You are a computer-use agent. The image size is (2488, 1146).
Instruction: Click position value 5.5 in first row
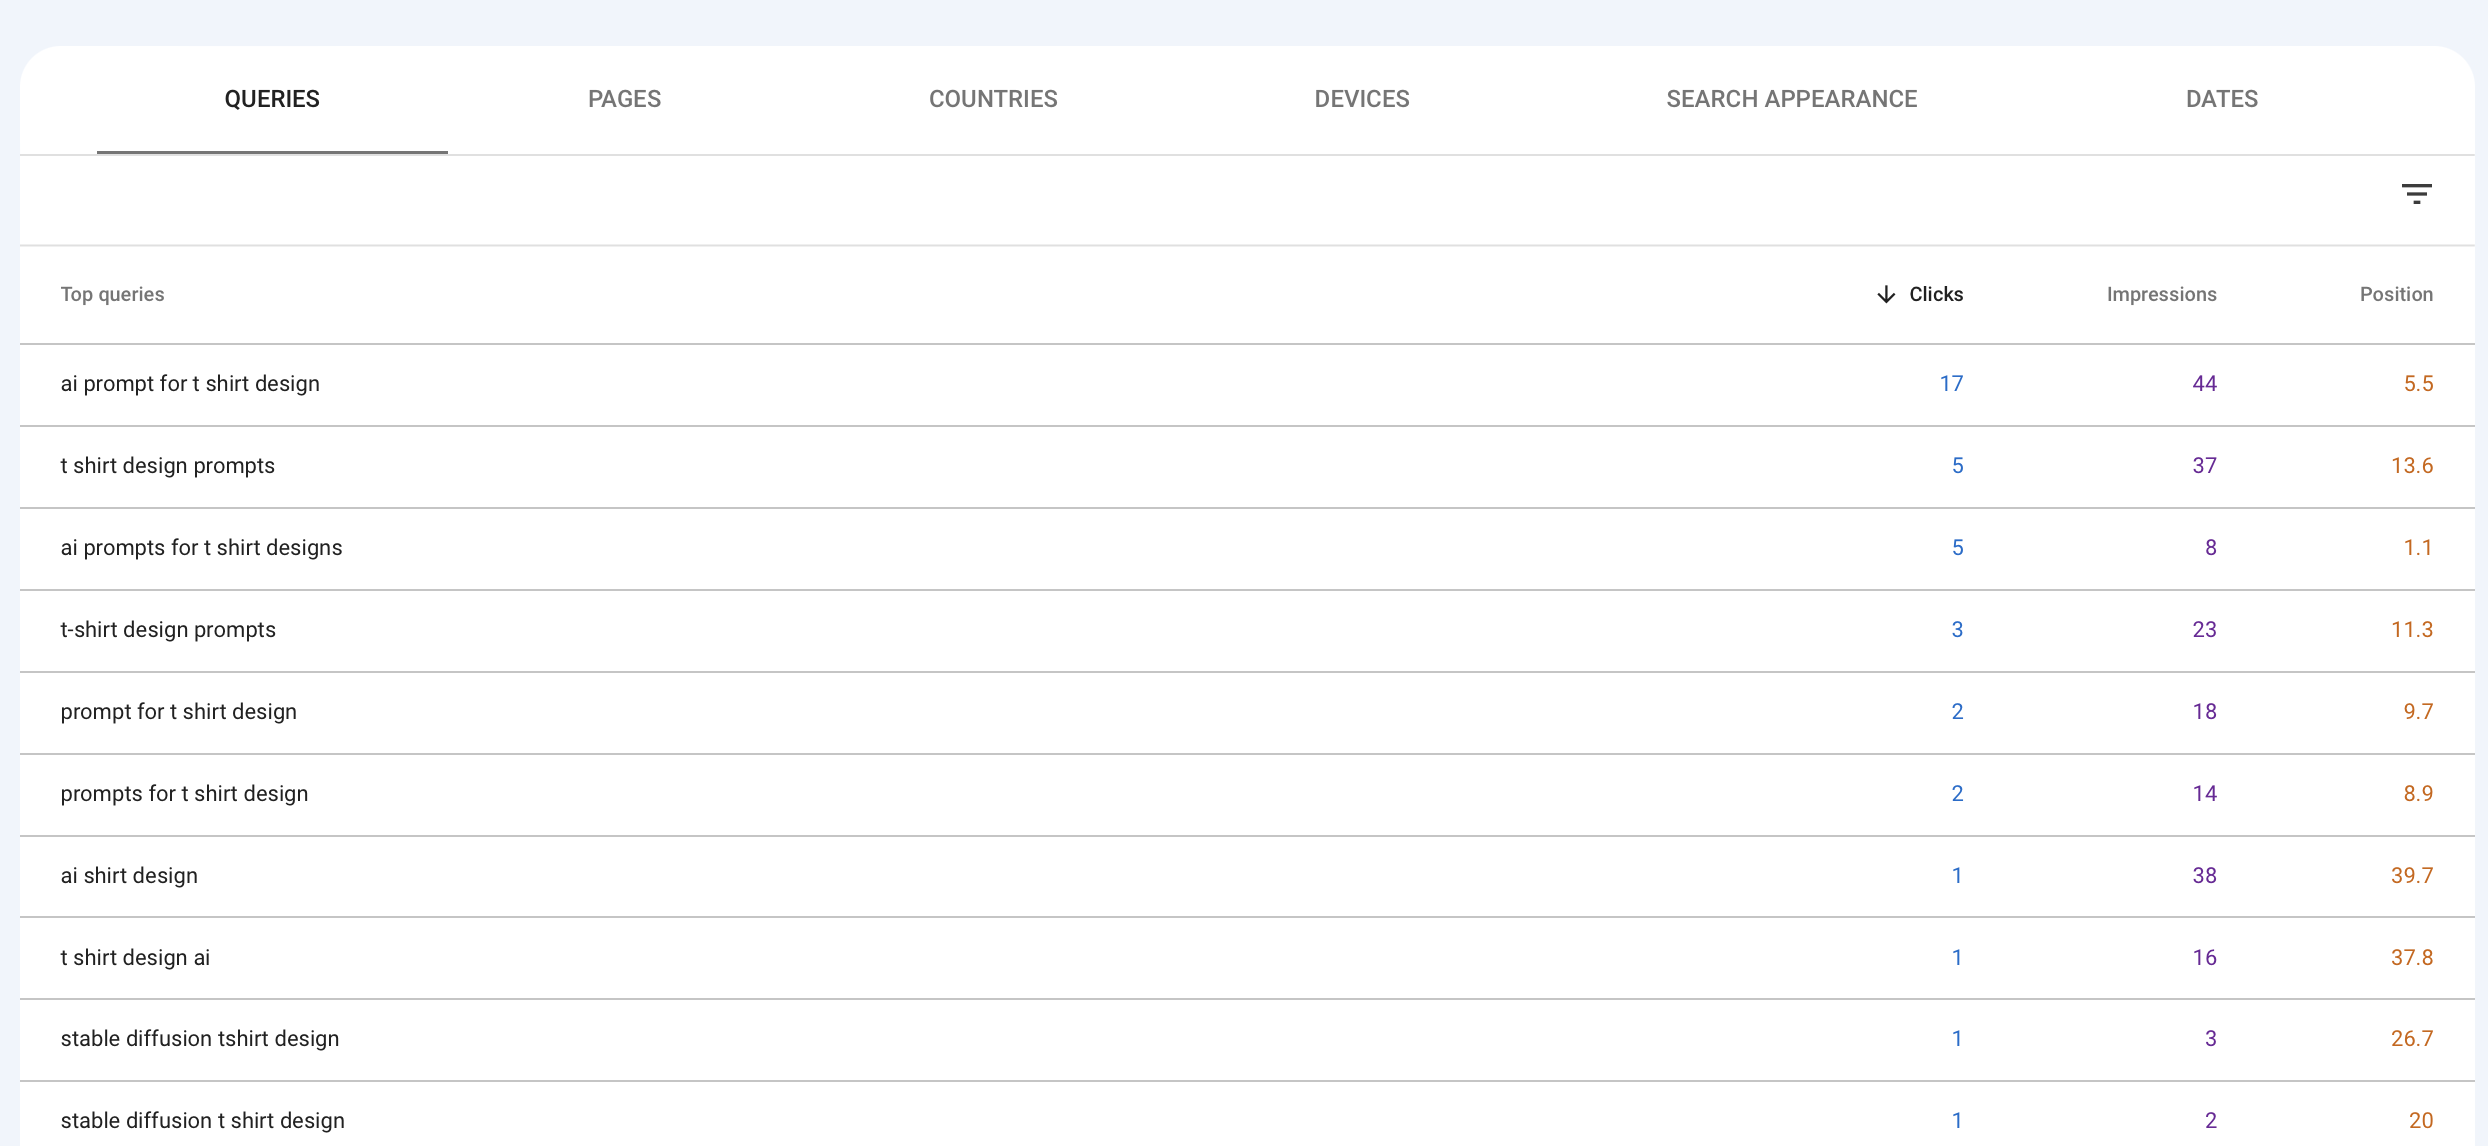point(2419,383)
